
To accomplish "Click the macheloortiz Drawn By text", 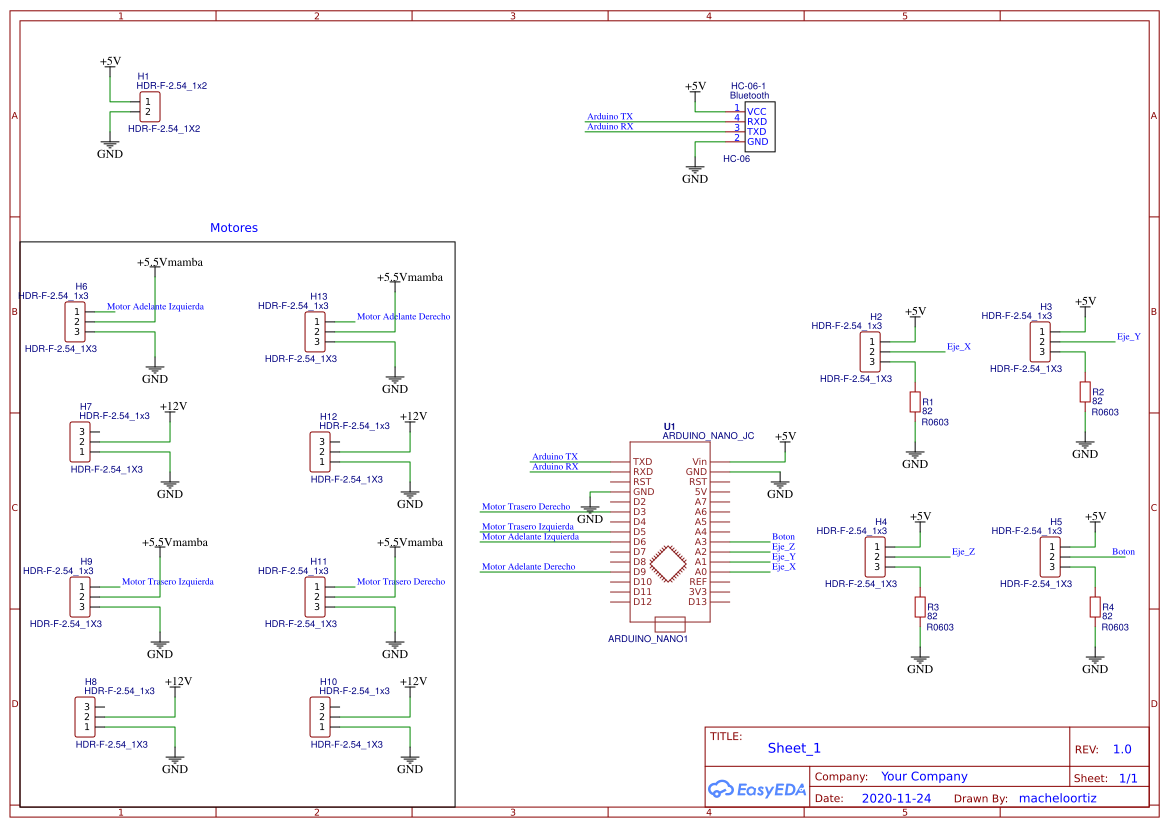I will tap(1058, 797).
